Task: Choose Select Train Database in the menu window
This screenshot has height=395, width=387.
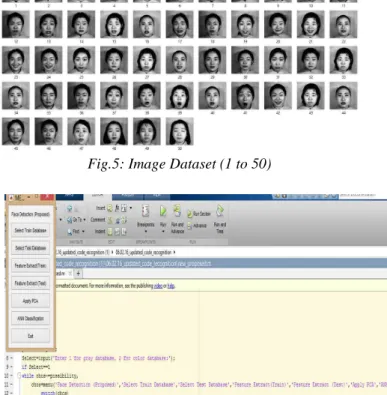Action: pyautogui.click(x=30, y=230)
